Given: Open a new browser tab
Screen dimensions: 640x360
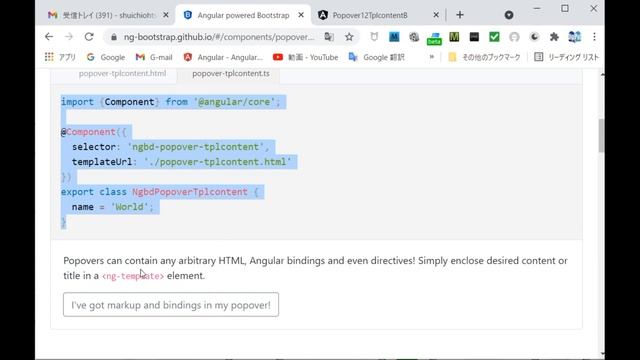Looking at the screenshot, I should pos(460,15).
